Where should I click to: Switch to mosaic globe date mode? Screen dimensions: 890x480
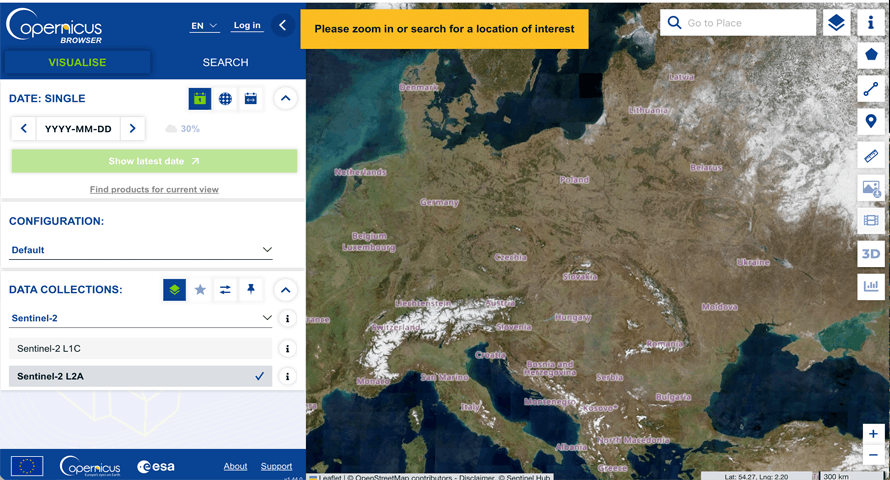click(225, 99)
